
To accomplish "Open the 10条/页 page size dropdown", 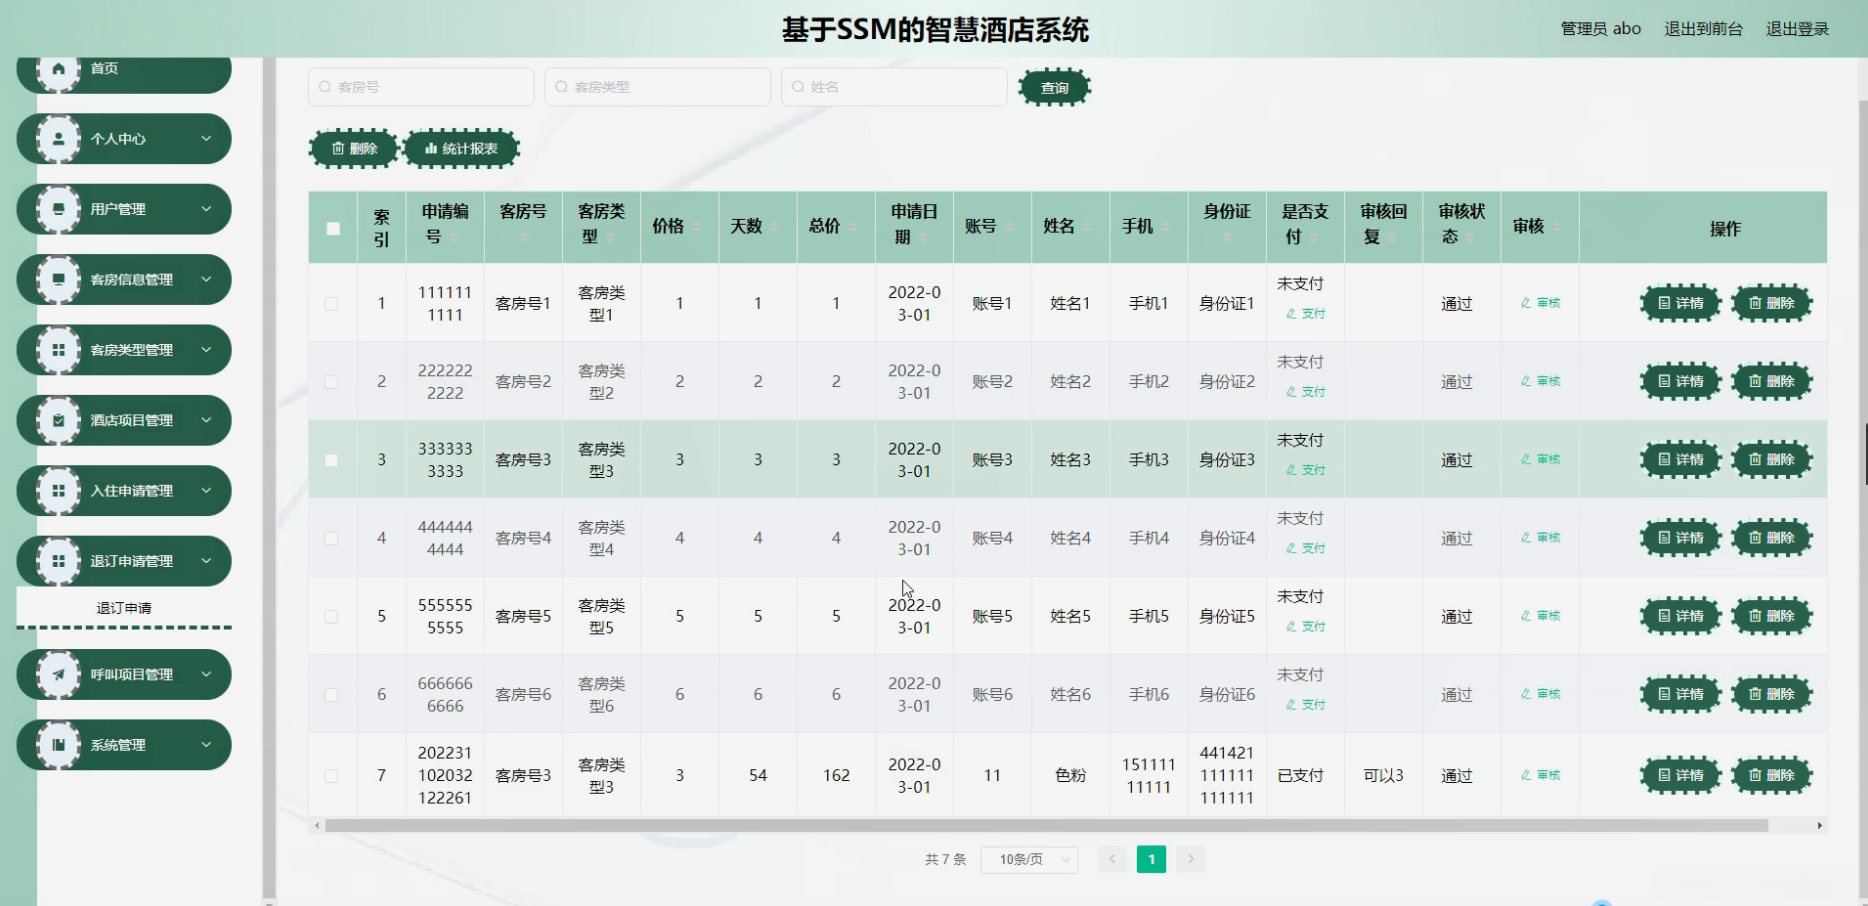I will click(1029, 860).
